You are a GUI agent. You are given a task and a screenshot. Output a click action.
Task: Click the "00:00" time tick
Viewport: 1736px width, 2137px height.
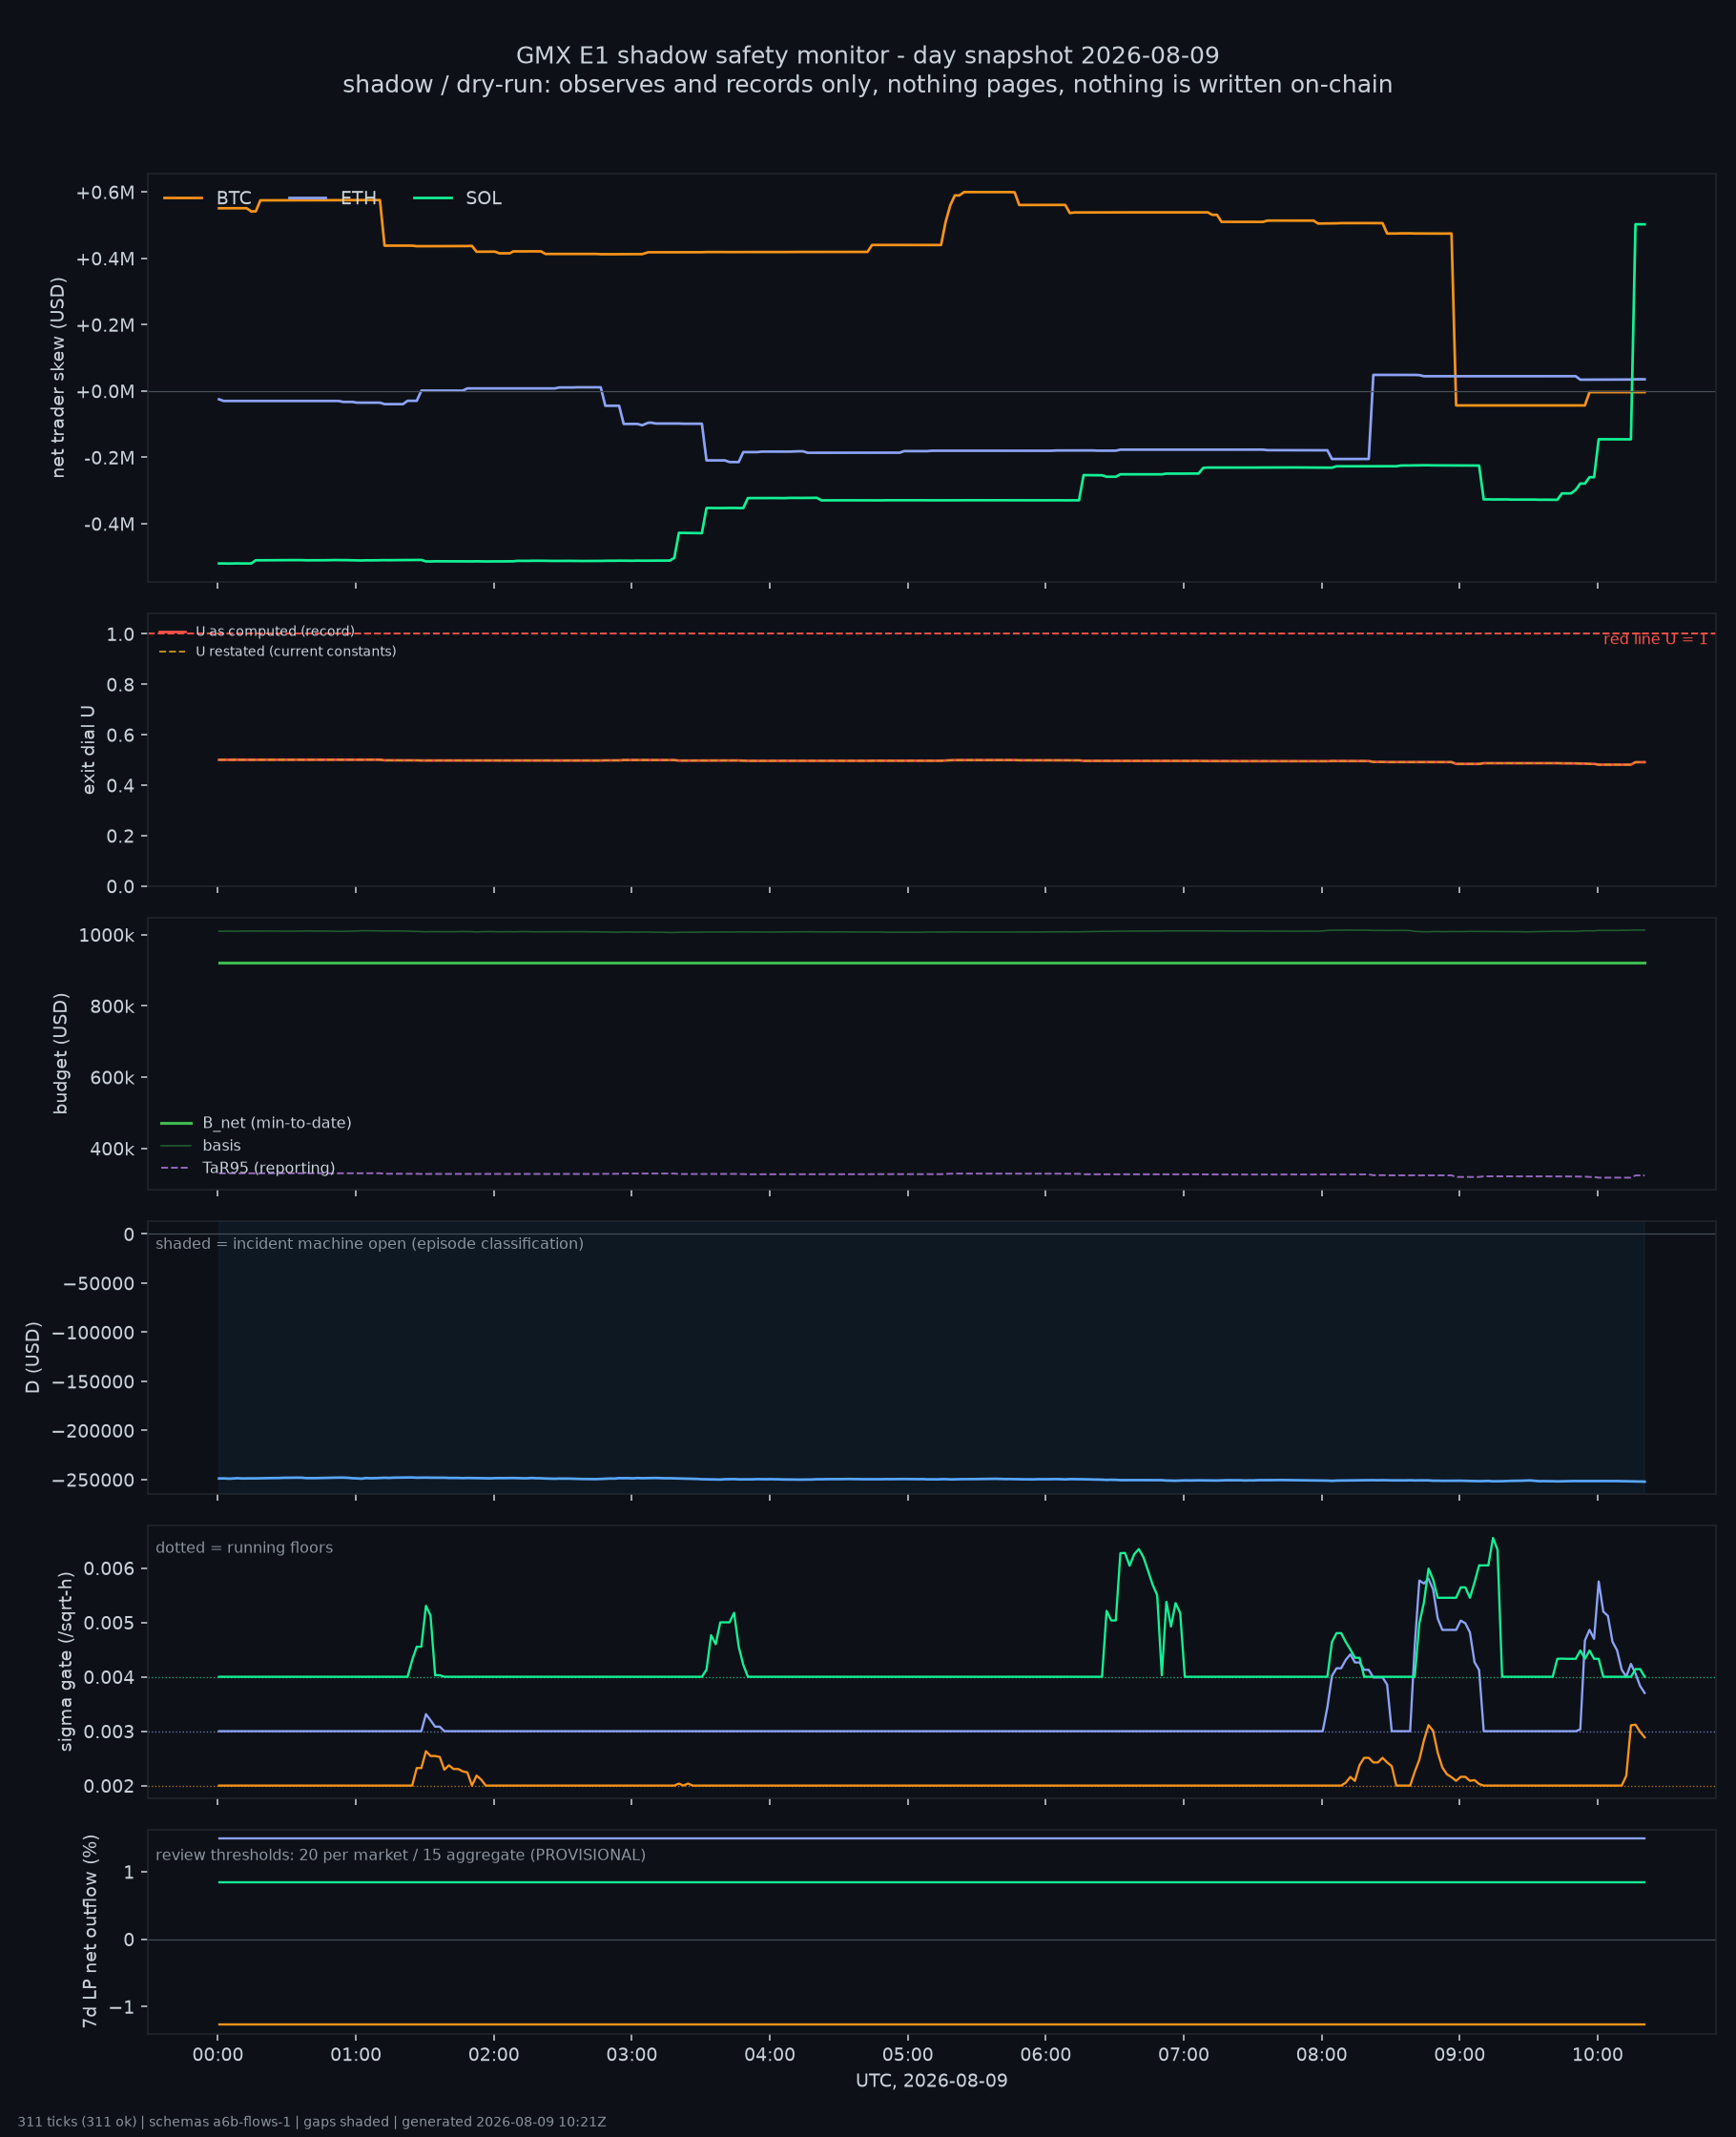click(x=218, y=2055)
